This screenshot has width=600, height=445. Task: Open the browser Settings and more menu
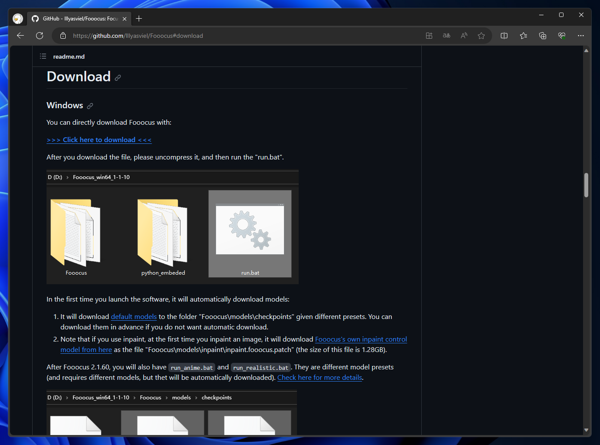pos(581,36)
